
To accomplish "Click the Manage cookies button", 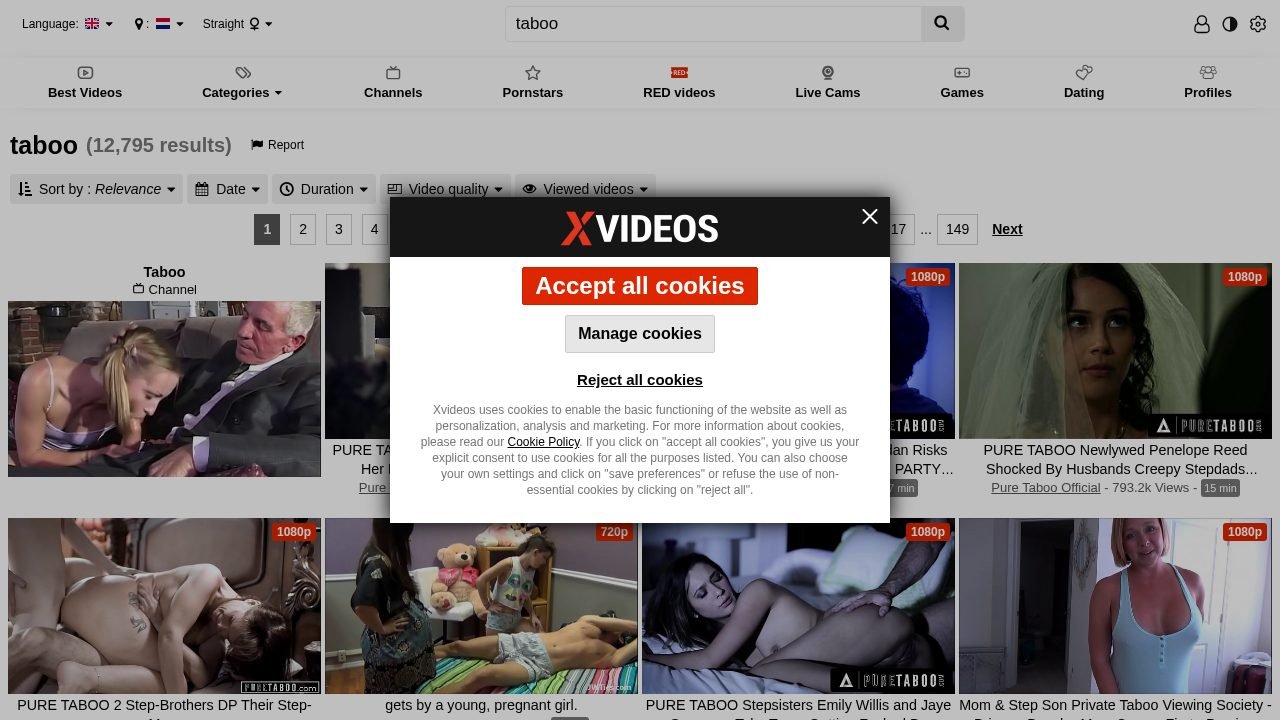I will coord(640,334).
